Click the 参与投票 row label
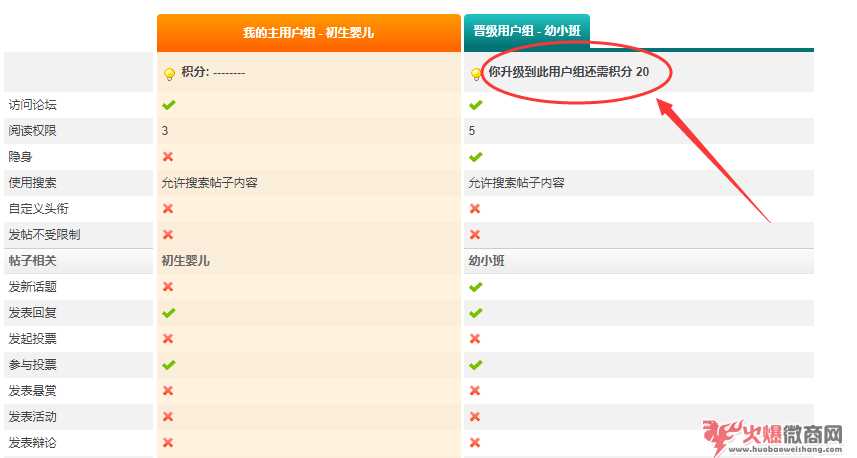The width and height of the screenshot is (857, 458). pyautogui.click(x=32, y=365)
